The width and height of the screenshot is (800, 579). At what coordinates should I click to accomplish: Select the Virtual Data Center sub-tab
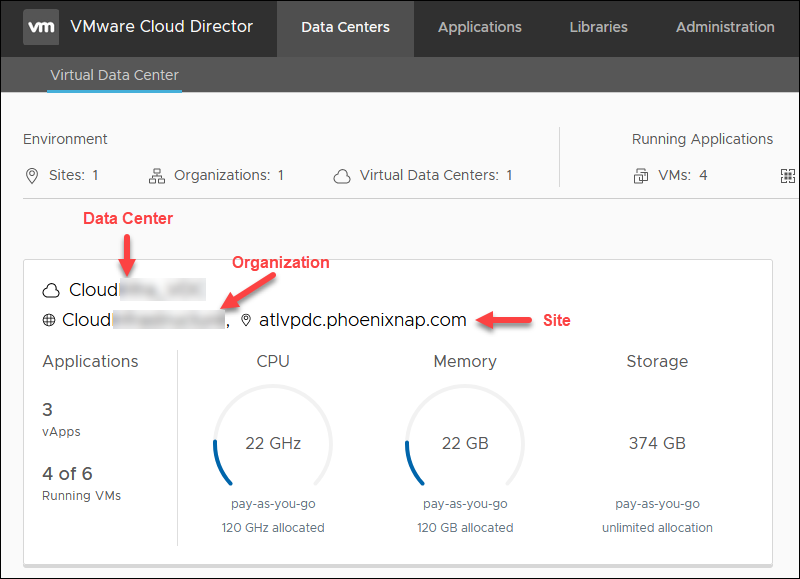tap(114, 75)
